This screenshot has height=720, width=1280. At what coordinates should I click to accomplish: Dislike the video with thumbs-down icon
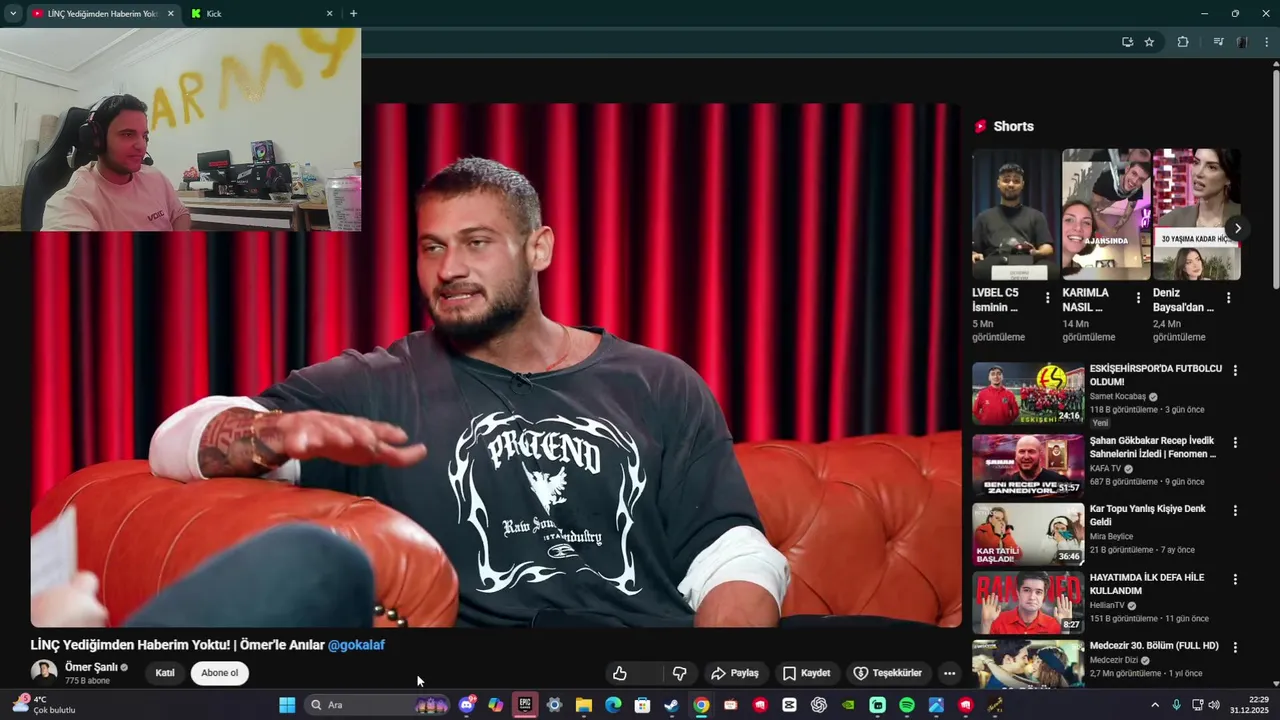tap(679, 673)
